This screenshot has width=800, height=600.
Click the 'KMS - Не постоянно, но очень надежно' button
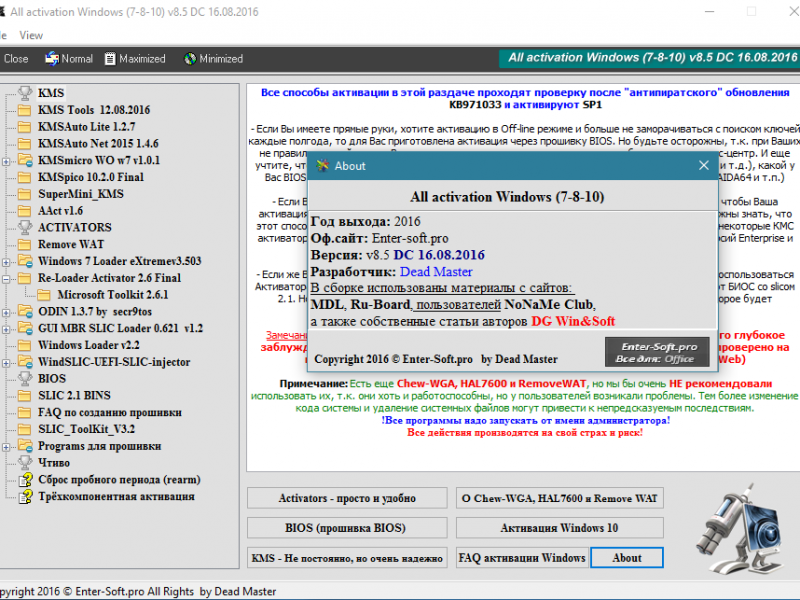tap(347, 558)
